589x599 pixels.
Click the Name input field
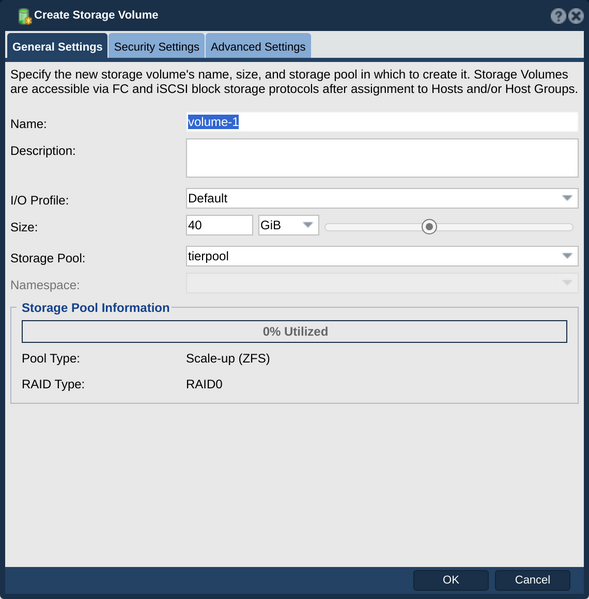pos(382,122)
